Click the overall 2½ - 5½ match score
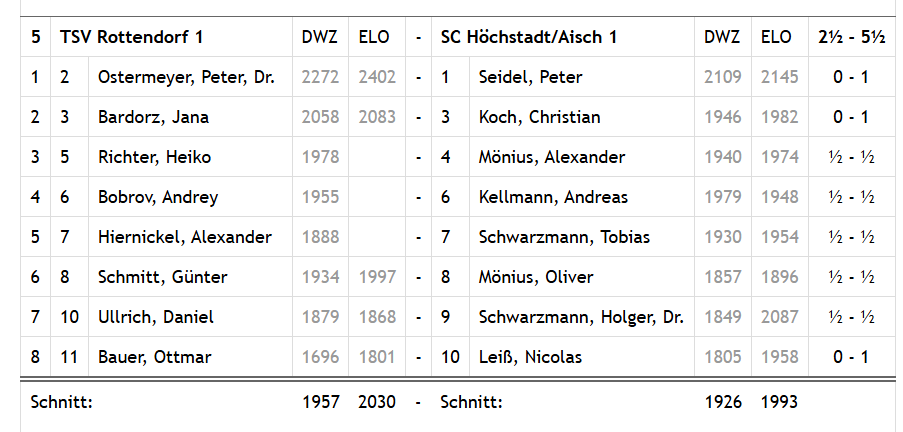Screen dimensions: 903x432 click(851, 37)
